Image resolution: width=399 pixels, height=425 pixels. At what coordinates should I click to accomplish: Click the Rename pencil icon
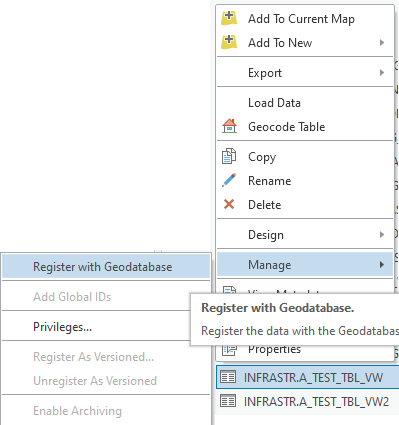[229, 180]
